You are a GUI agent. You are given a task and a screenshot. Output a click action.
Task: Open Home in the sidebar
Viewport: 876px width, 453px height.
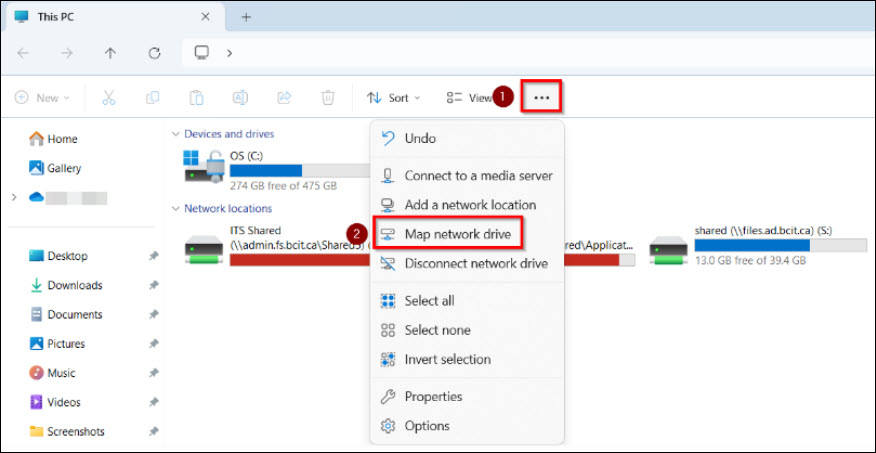click(53, 139)
